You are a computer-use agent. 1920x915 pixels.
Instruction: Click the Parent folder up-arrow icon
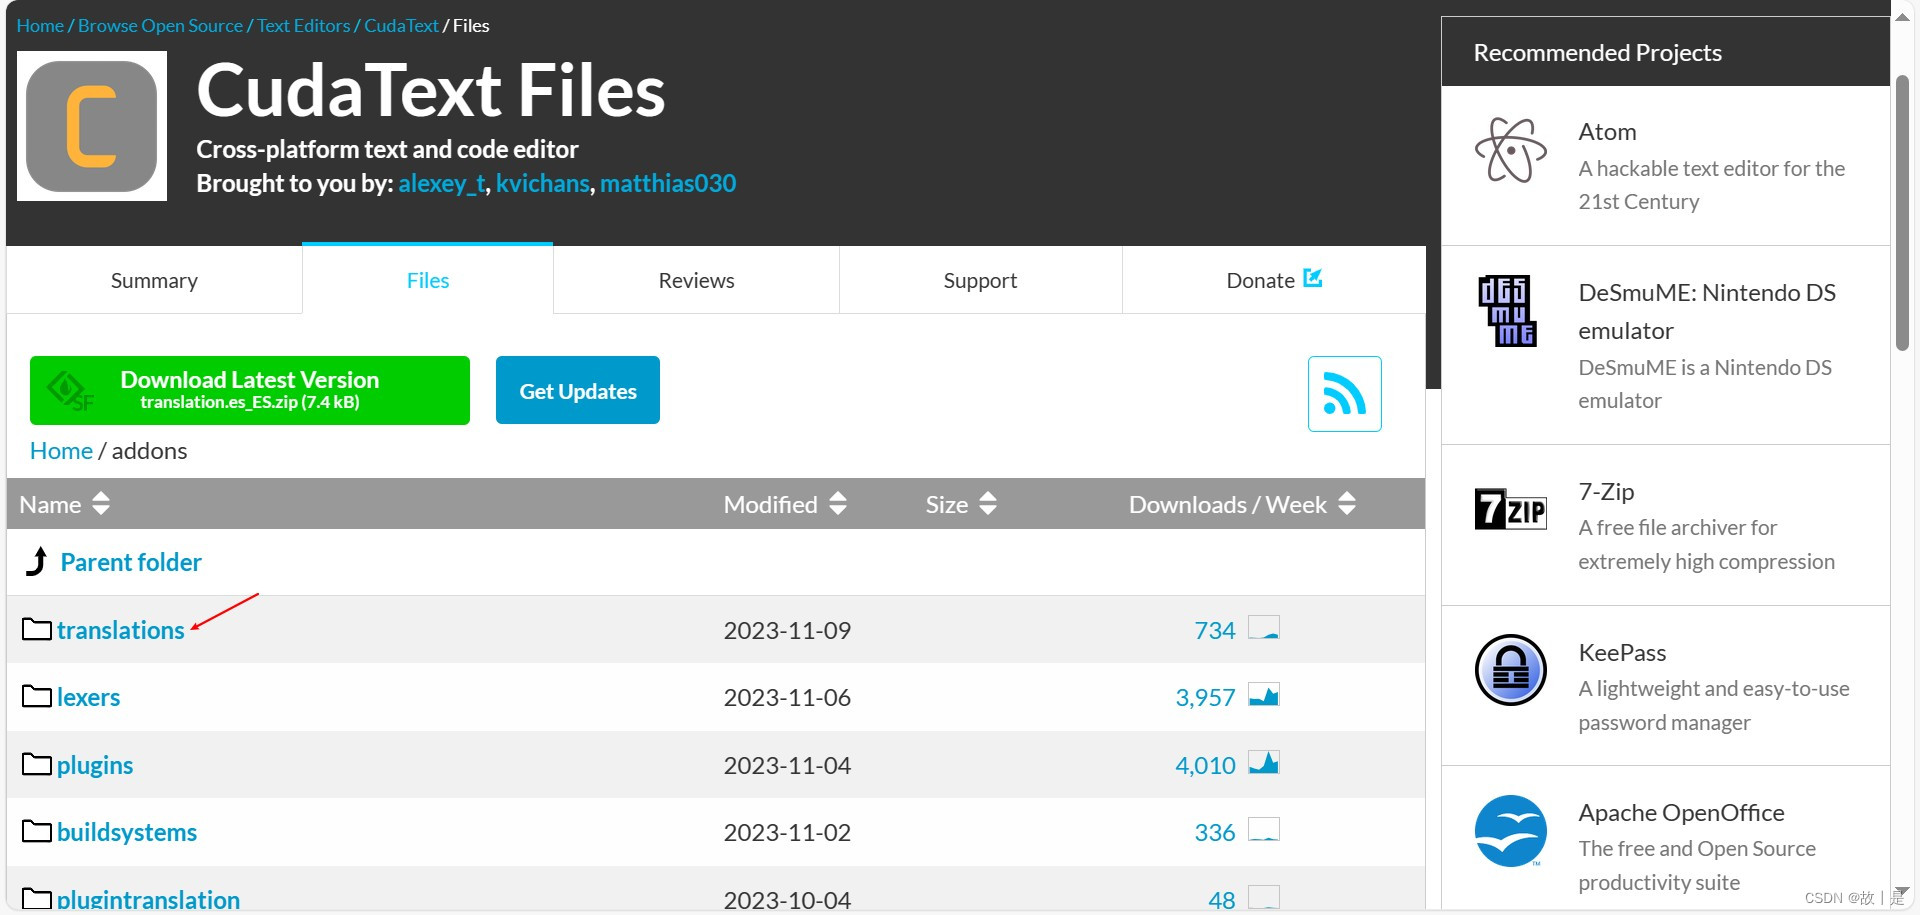point(37,561)
